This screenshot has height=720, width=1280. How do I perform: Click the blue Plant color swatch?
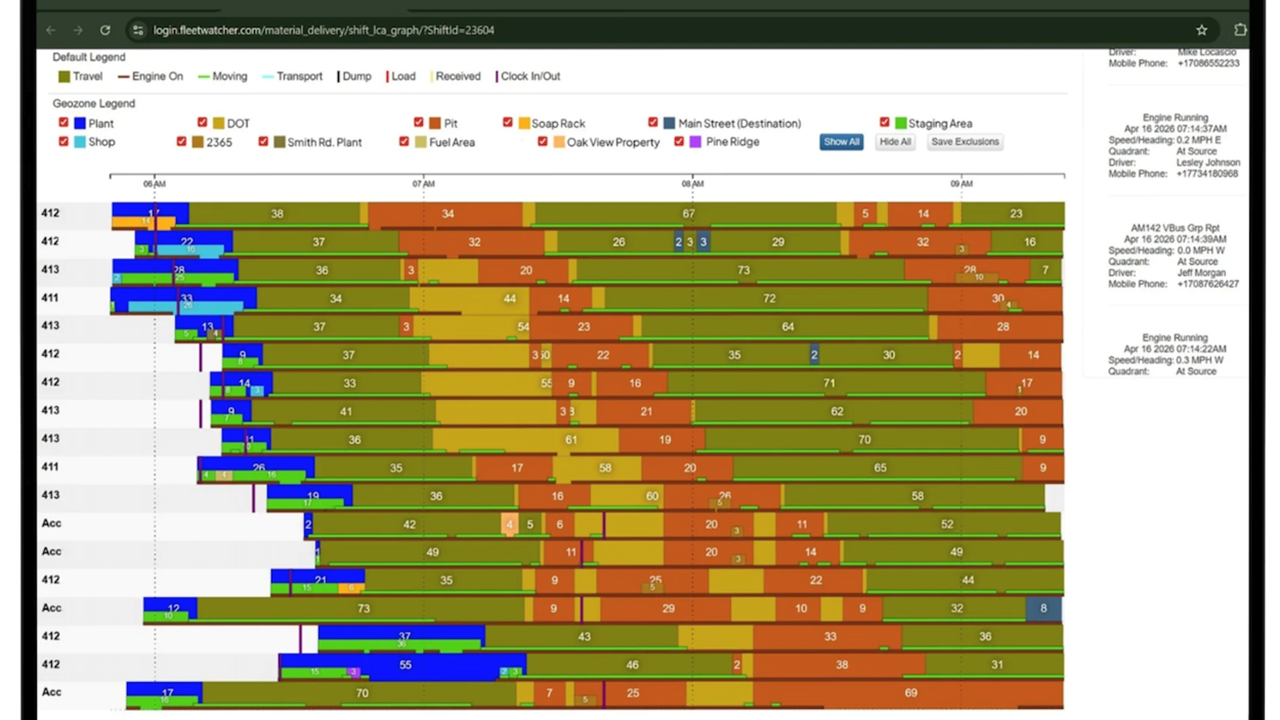coord(80,123)
